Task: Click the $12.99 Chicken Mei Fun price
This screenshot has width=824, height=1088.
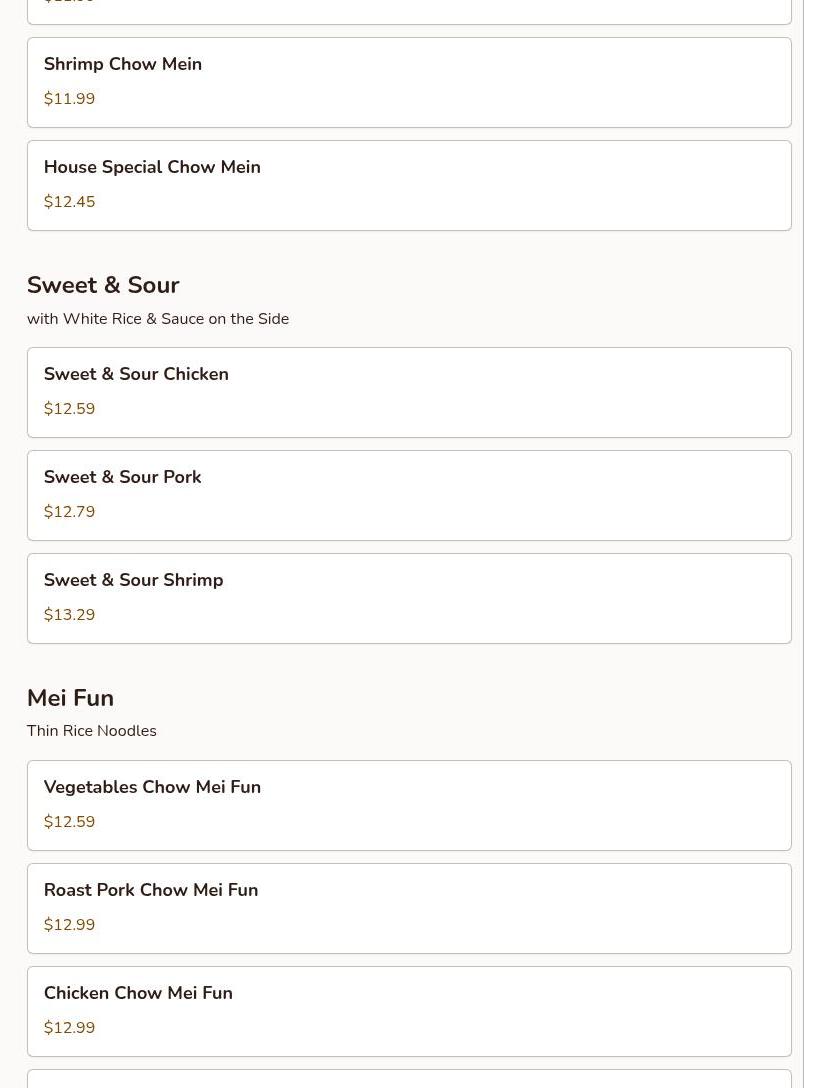Action: pos(69,1028)
